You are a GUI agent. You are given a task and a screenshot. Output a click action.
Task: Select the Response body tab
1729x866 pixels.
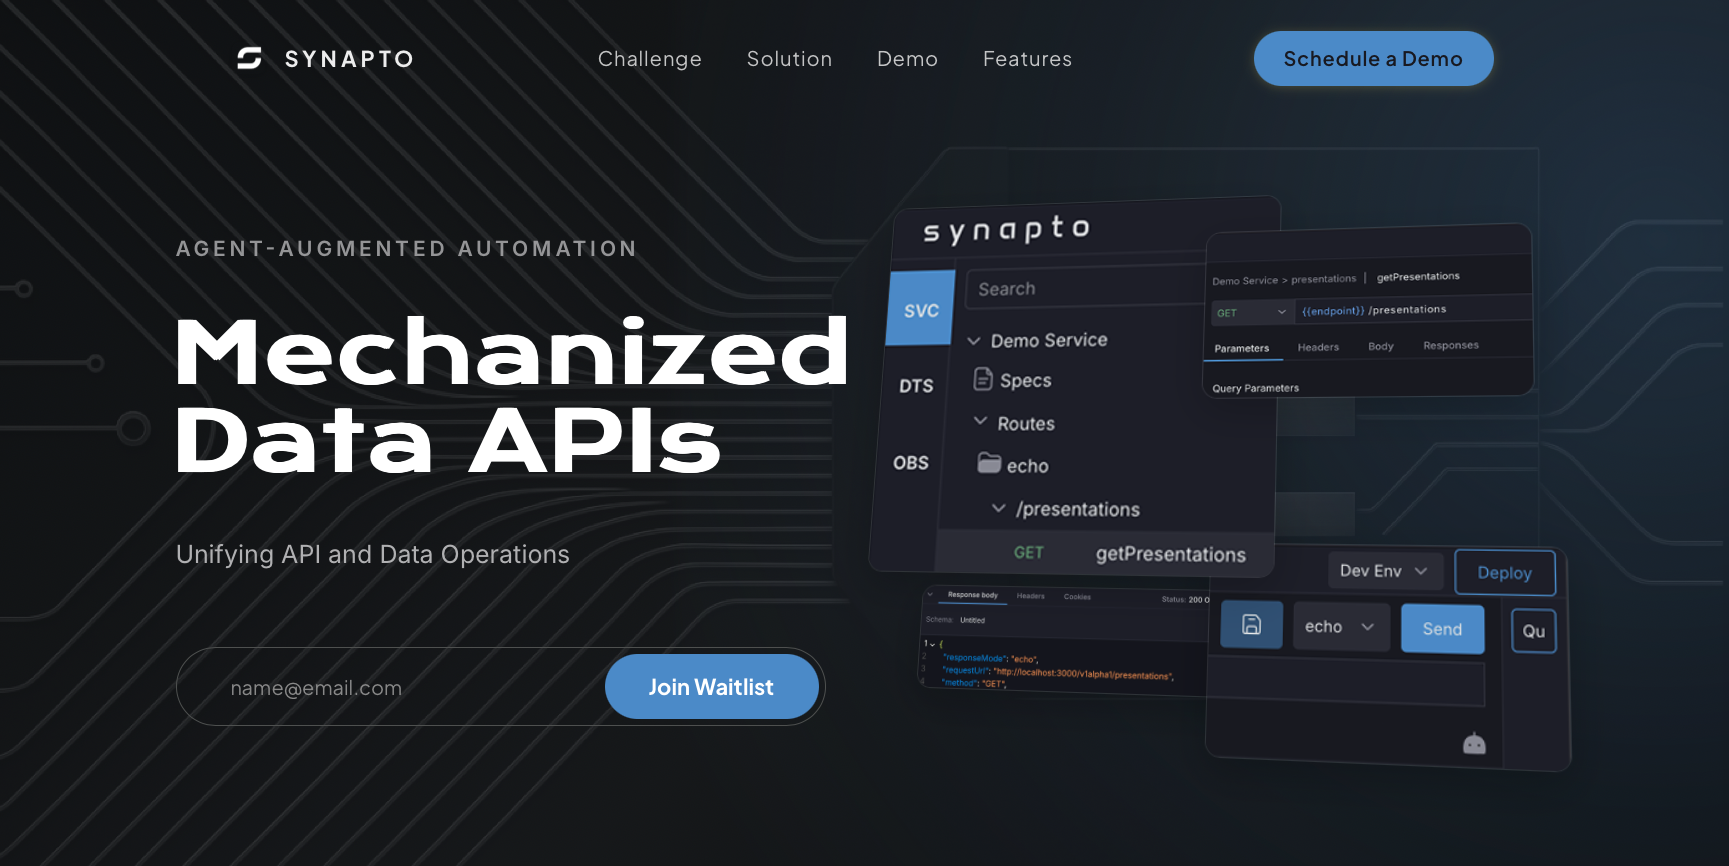tap(973, 595)
